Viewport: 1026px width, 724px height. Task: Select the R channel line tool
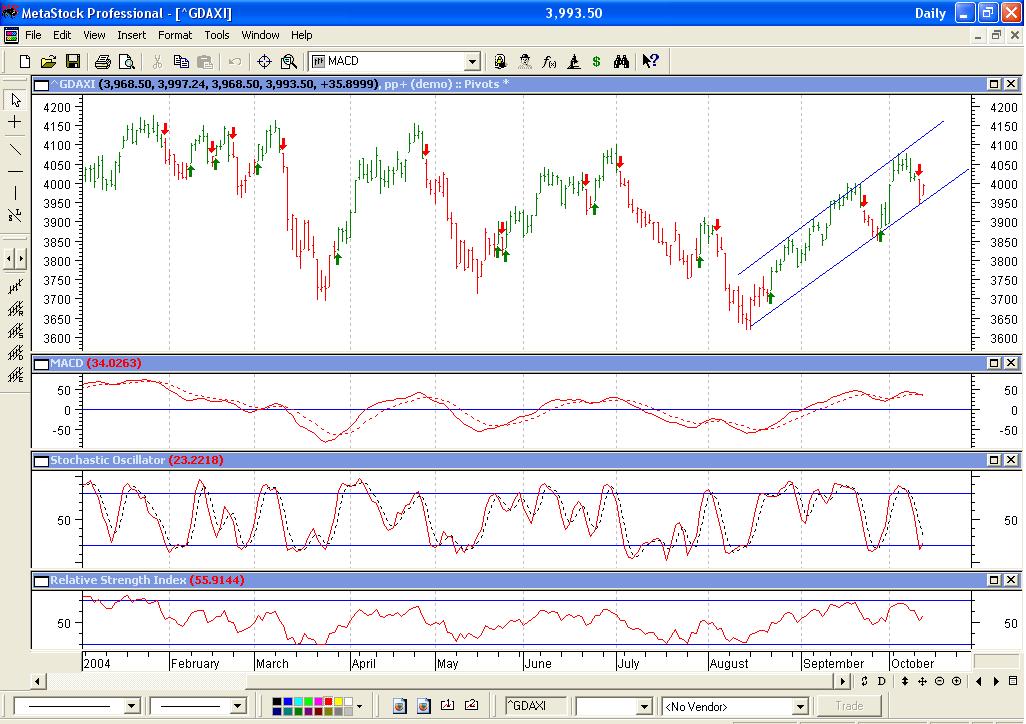(x=16, y=308)
